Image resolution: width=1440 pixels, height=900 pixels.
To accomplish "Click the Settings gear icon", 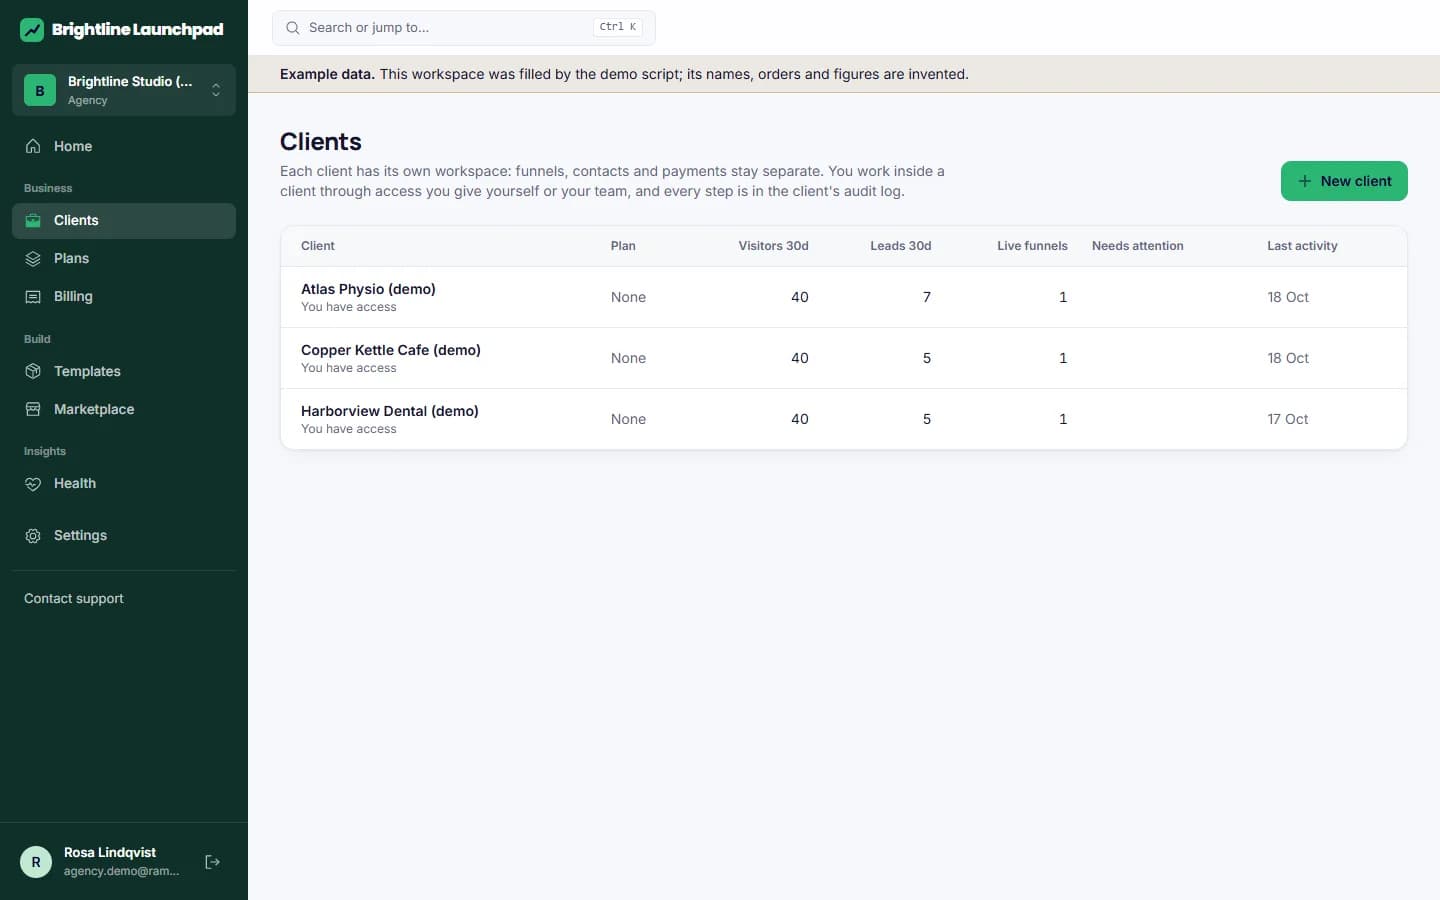I will click(x=33, y=536).
